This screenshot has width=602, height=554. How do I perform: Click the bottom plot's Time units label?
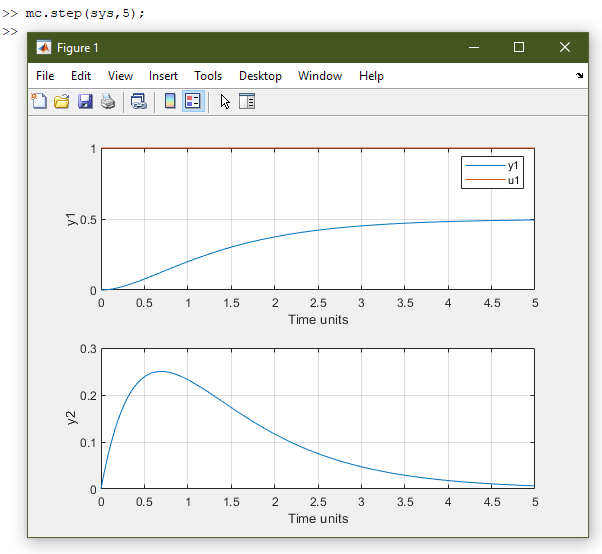click(318, 518)
